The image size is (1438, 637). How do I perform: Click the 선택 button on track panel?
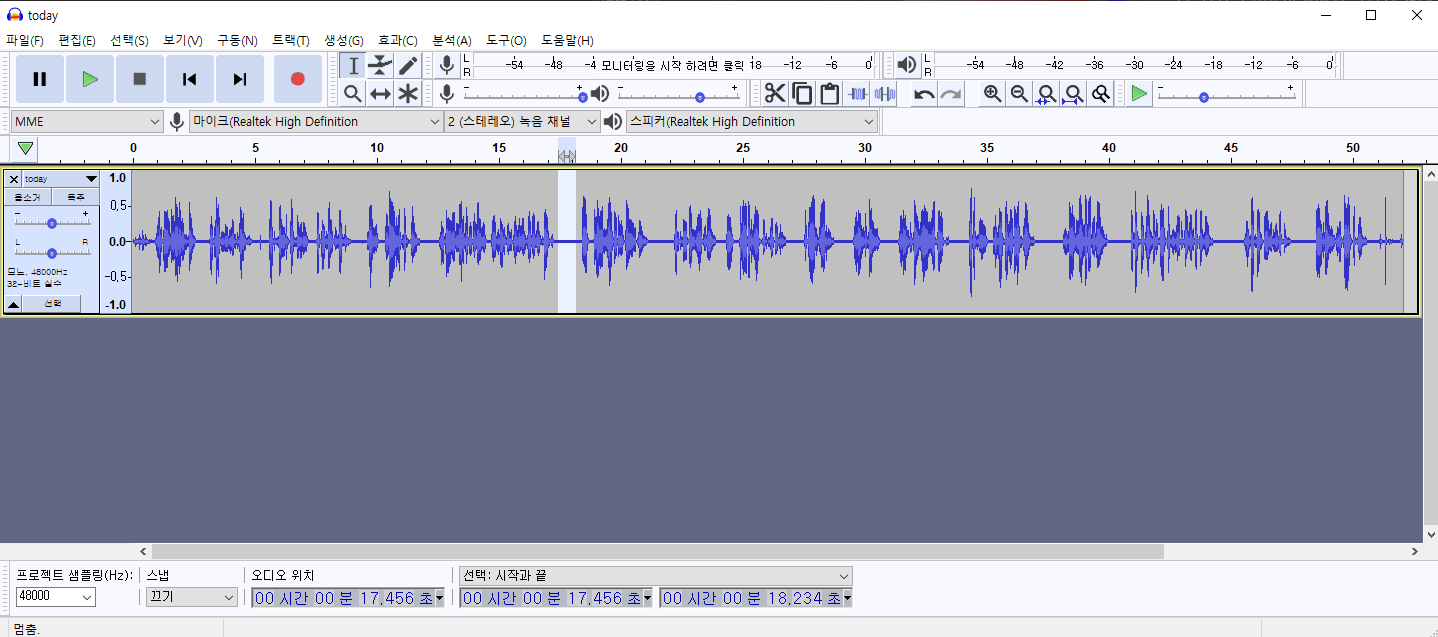[53, 303]
